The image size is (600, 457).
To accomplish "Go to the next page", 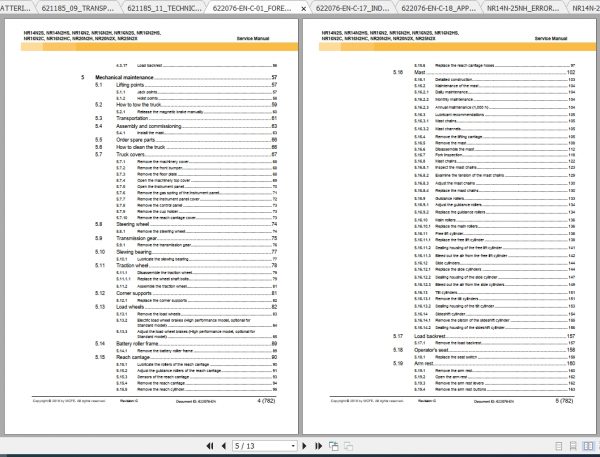I will tap(304, 446).
